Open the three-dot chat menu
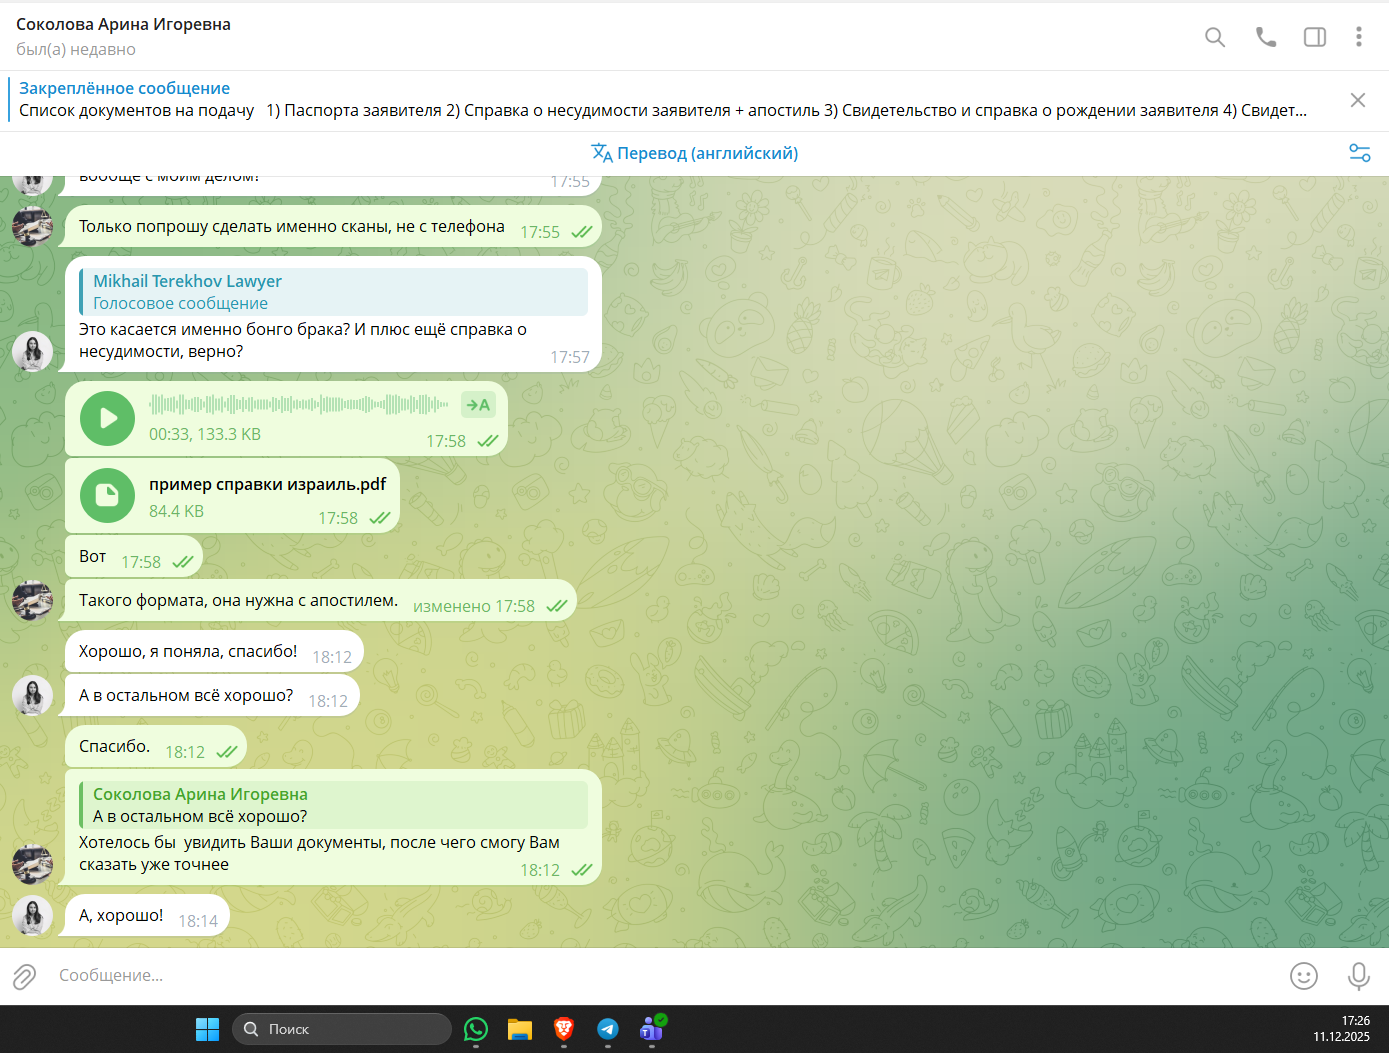1389x1053 pixels. click(1358, 37)
